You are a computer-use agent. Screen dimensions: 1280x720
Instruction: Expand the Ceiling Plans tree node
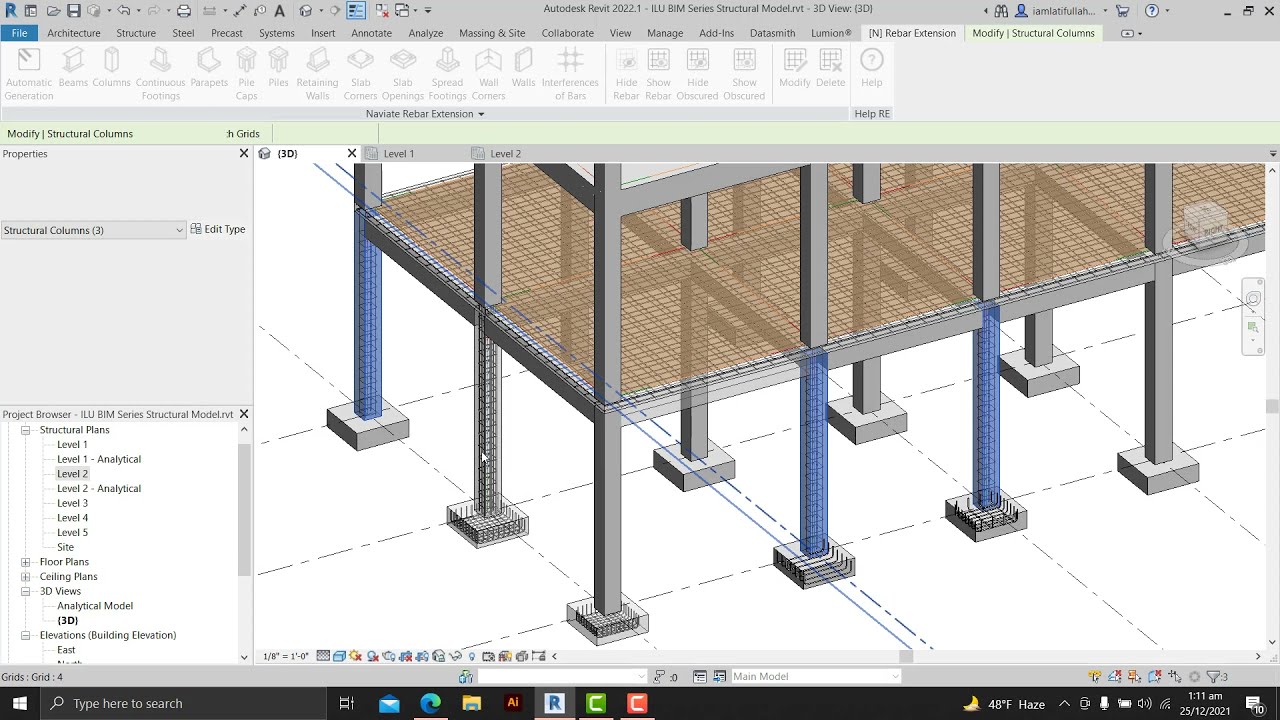pos(26,577)
